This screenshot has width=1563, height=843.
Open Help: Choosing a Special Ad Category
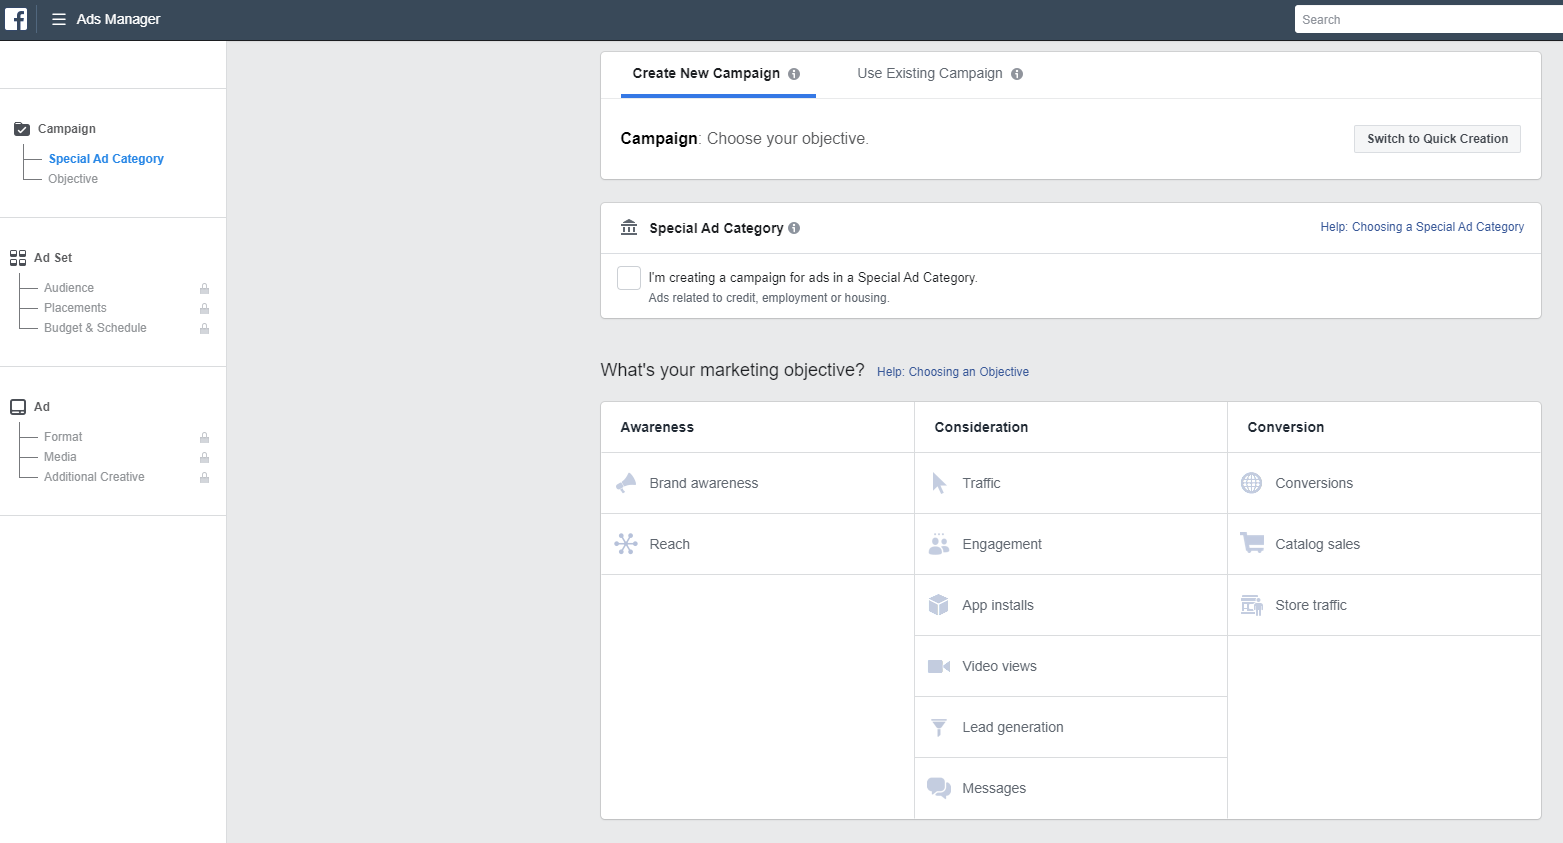coord(1421,227)
